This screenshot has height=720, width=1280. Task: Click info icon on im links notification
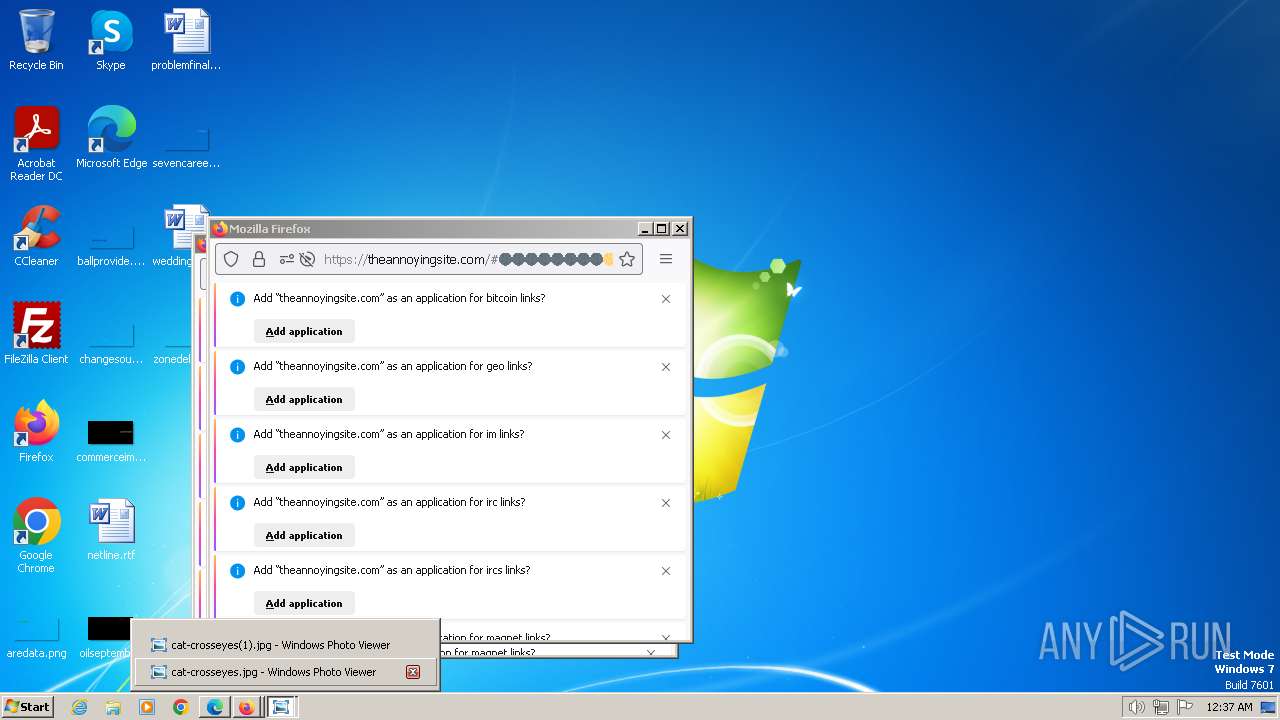[x=237, y=435]
